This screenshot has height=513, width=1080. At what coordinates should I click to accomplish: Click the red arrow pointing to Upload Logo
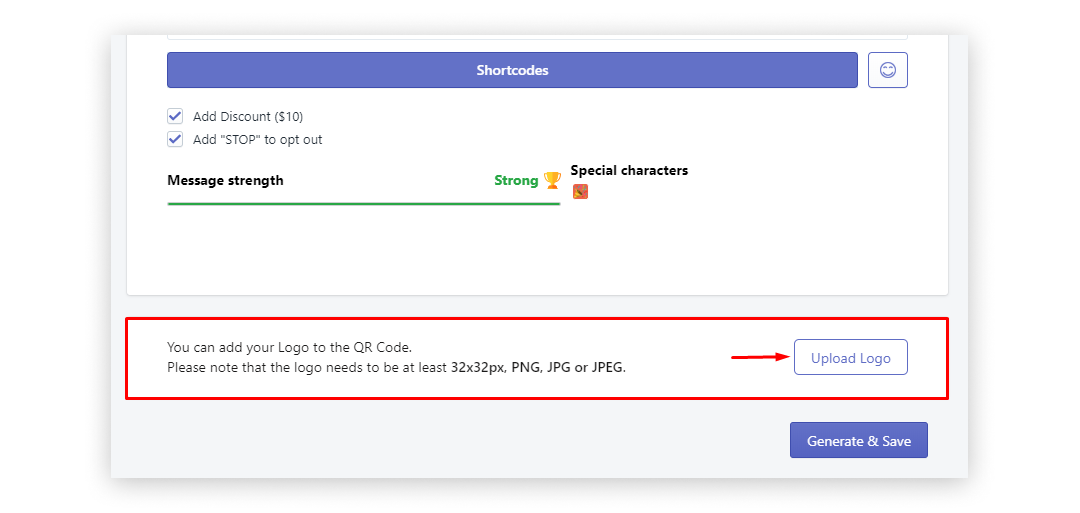coord(760,357)
